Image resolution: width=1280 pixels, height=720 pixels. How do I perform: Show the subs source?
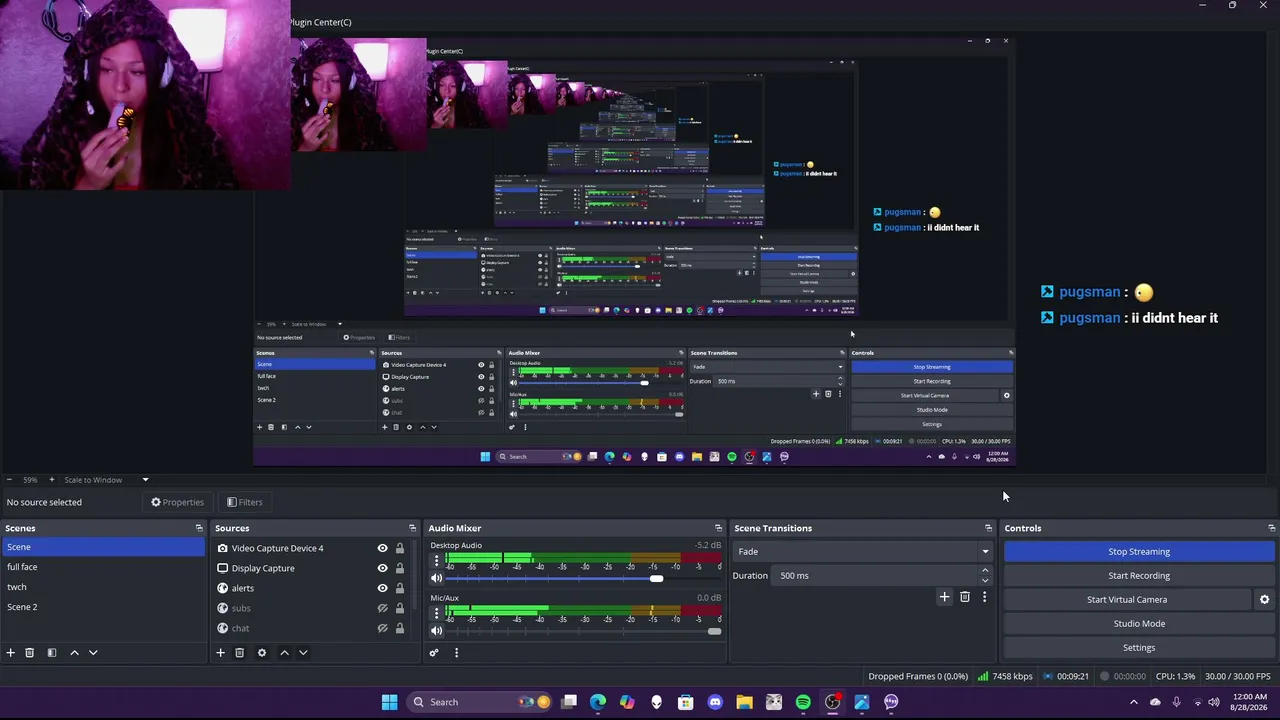click(x=382, y=608)
